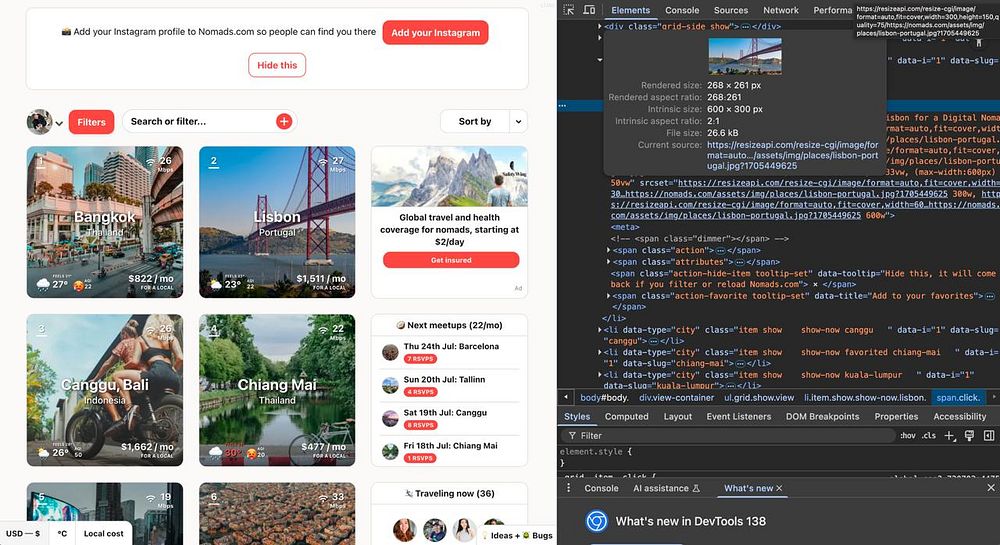The width and height of the screenshot is (1000, 545).
Task: Switch to the Layout tab
Action: pos(677,416)
